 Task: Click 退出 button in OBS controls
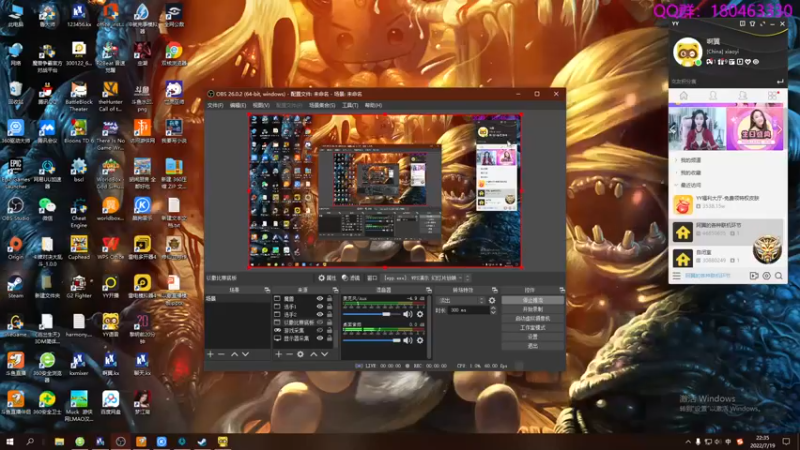tap(533, 346)
